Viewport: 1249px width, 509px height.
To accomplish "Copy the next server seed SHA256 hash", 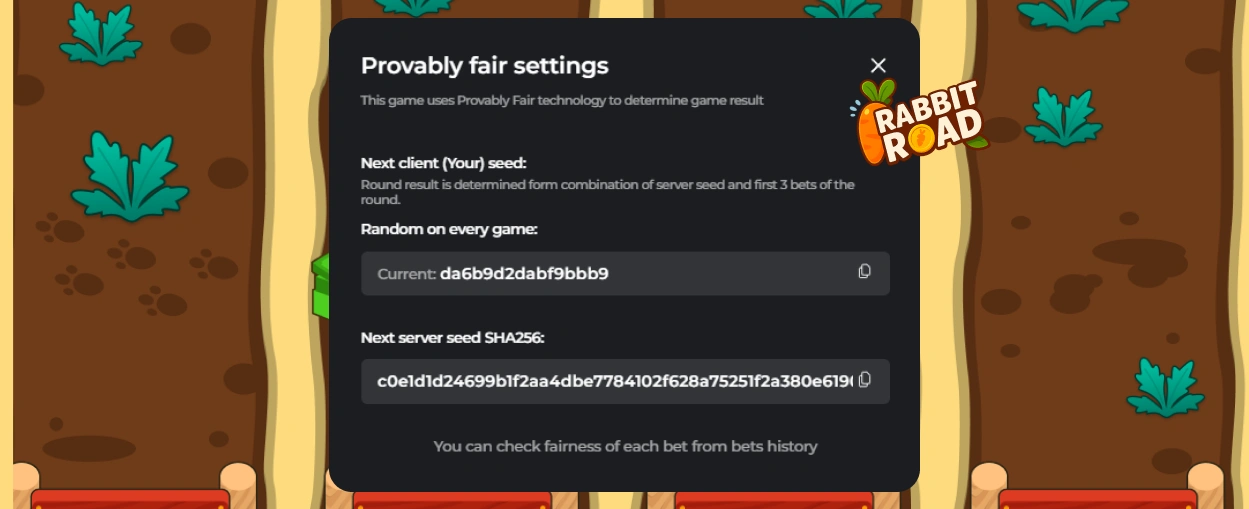I will pos(865,379).
